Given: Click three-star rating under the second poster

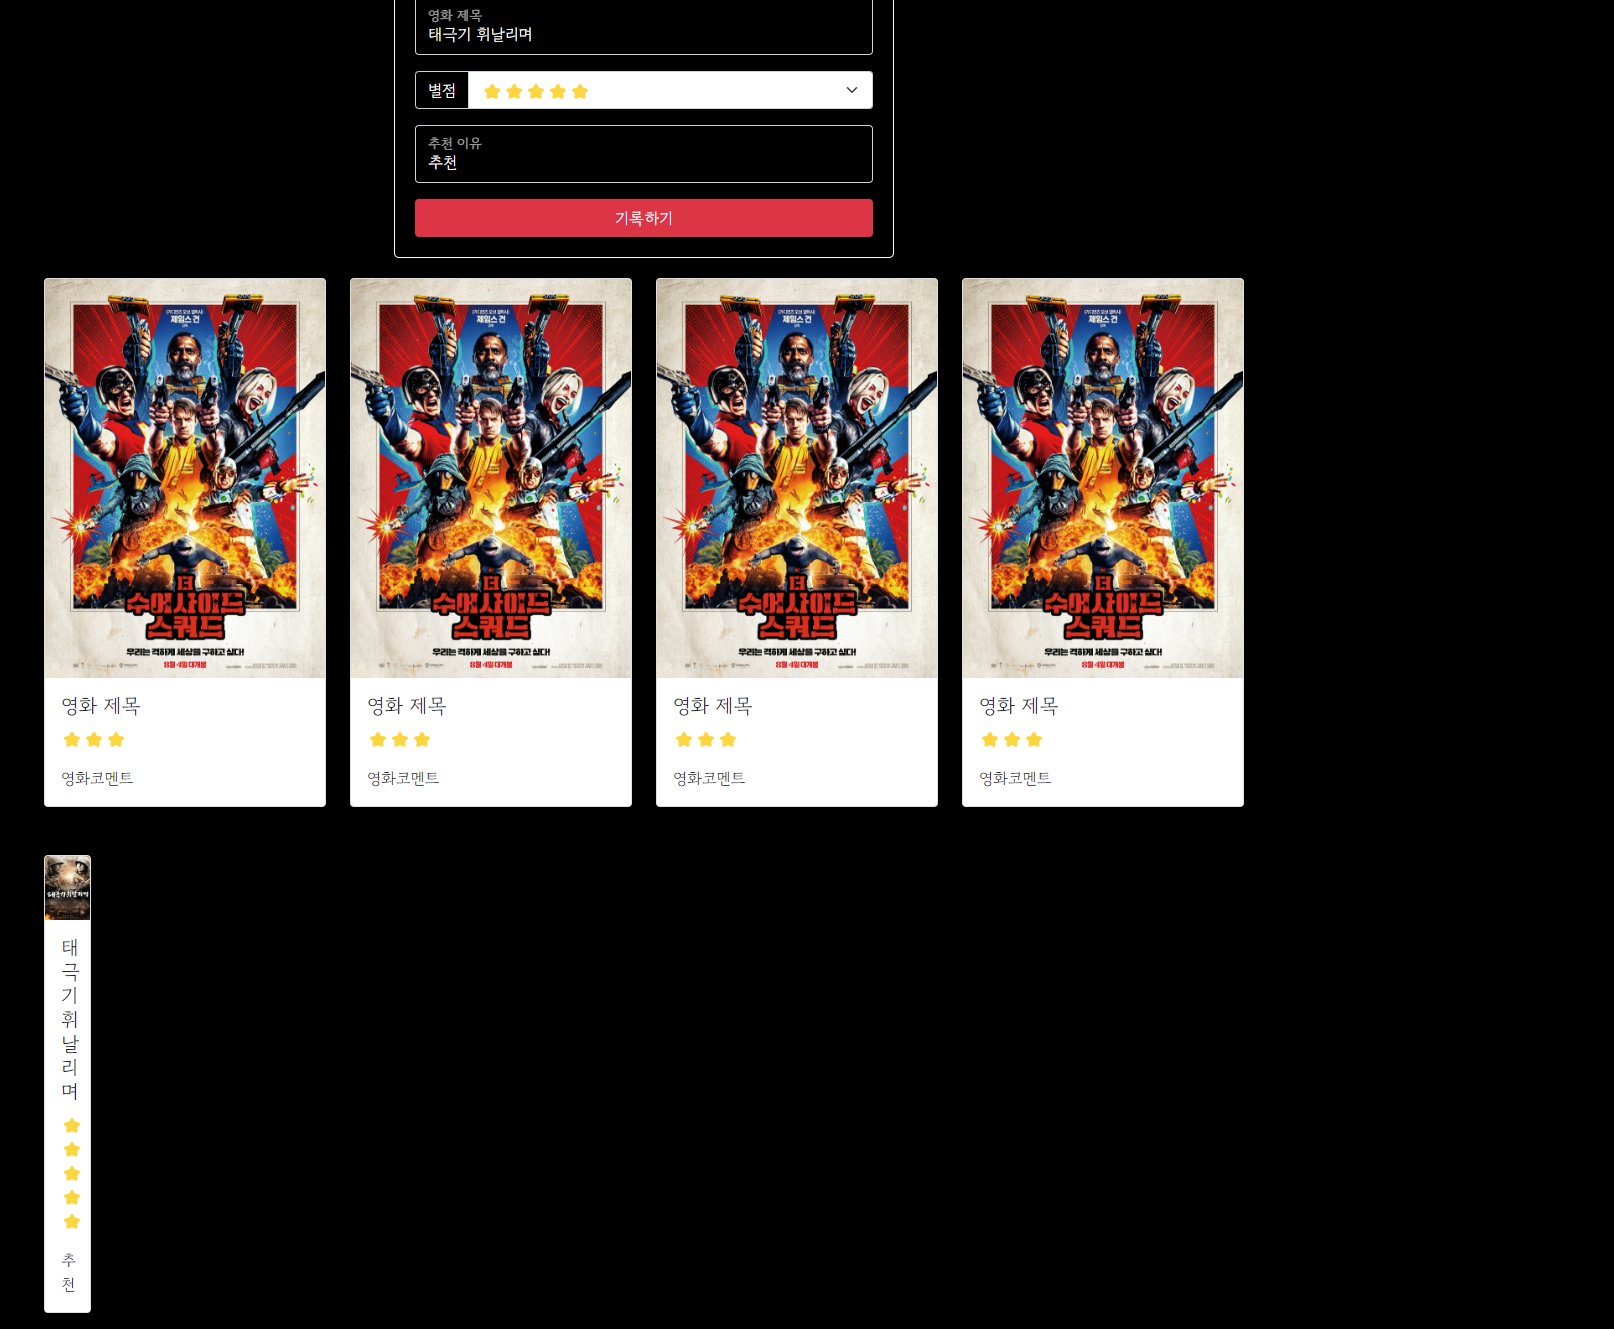Looking at the screenshot, I should point(400,740).
